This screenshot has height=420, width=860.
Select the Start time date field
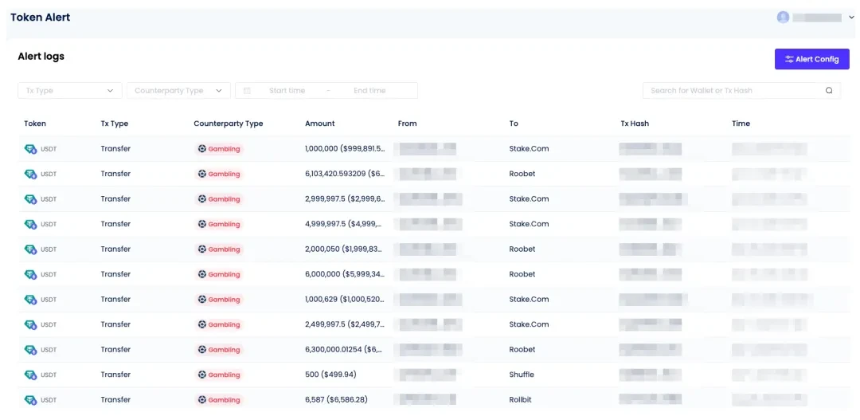click(287, 90)
